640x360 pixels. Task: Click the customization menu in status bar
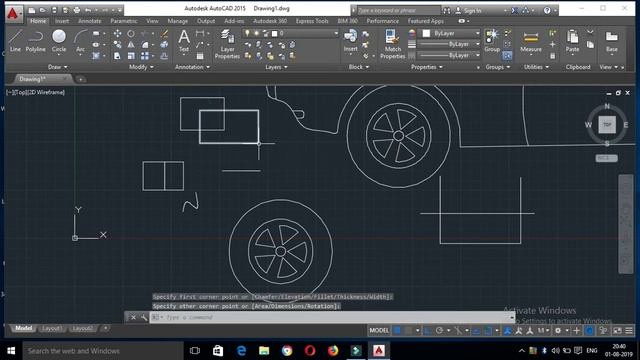point(629,331)
